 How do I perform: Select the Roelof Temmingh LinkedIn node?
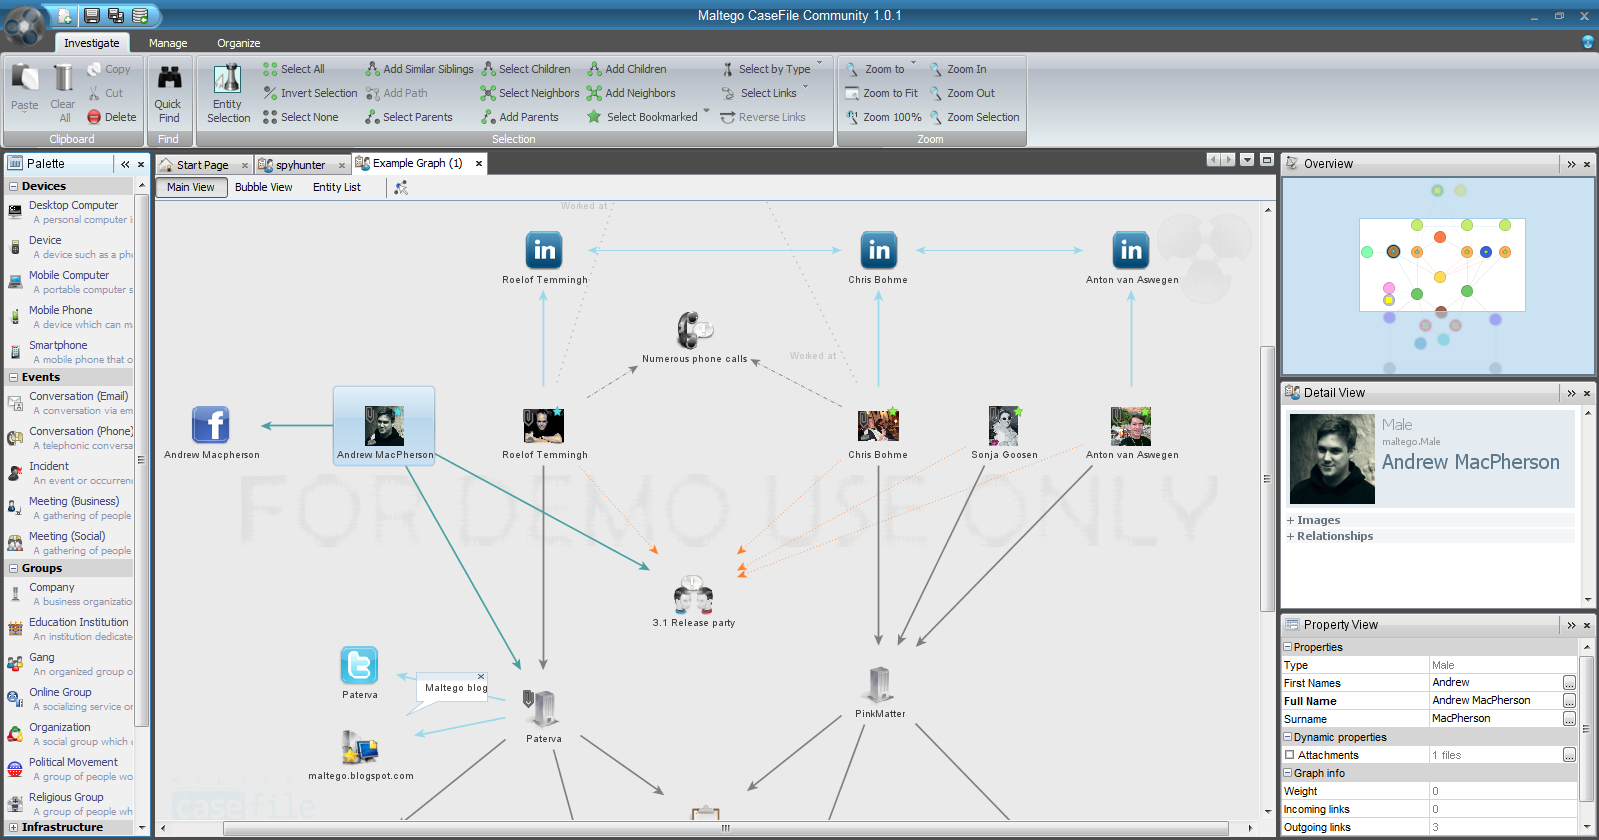pyautogui.click(x=544, y=250)
